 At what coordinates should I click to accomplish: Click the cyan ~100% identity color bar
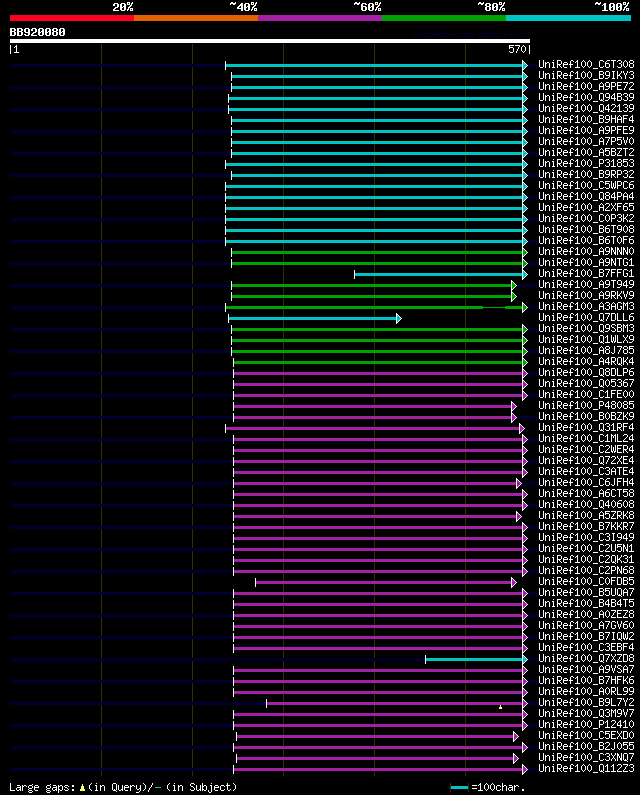[x=568, y=18]
